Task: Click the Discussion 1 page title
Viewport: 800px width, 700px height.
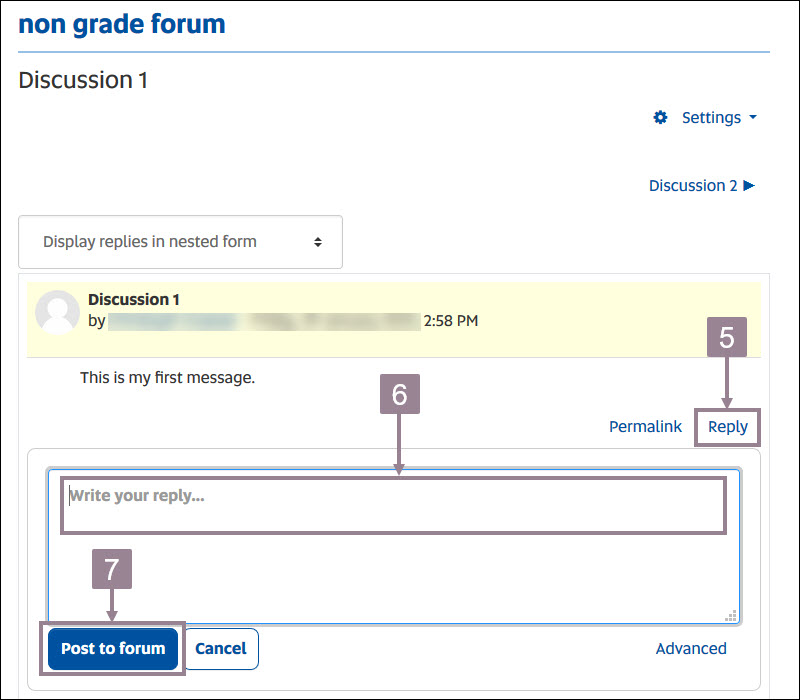Action: coord(83,80)
